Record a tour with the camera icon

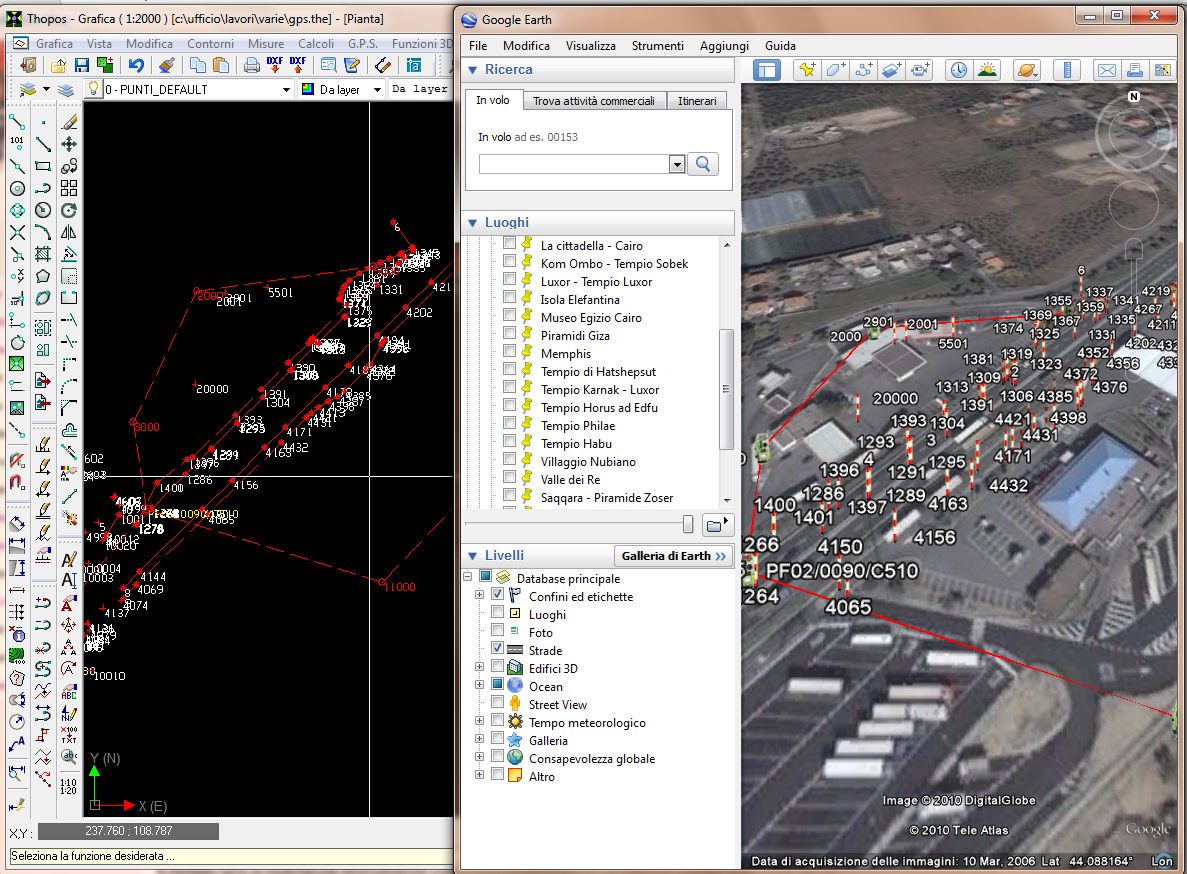[x=920, y=70]
